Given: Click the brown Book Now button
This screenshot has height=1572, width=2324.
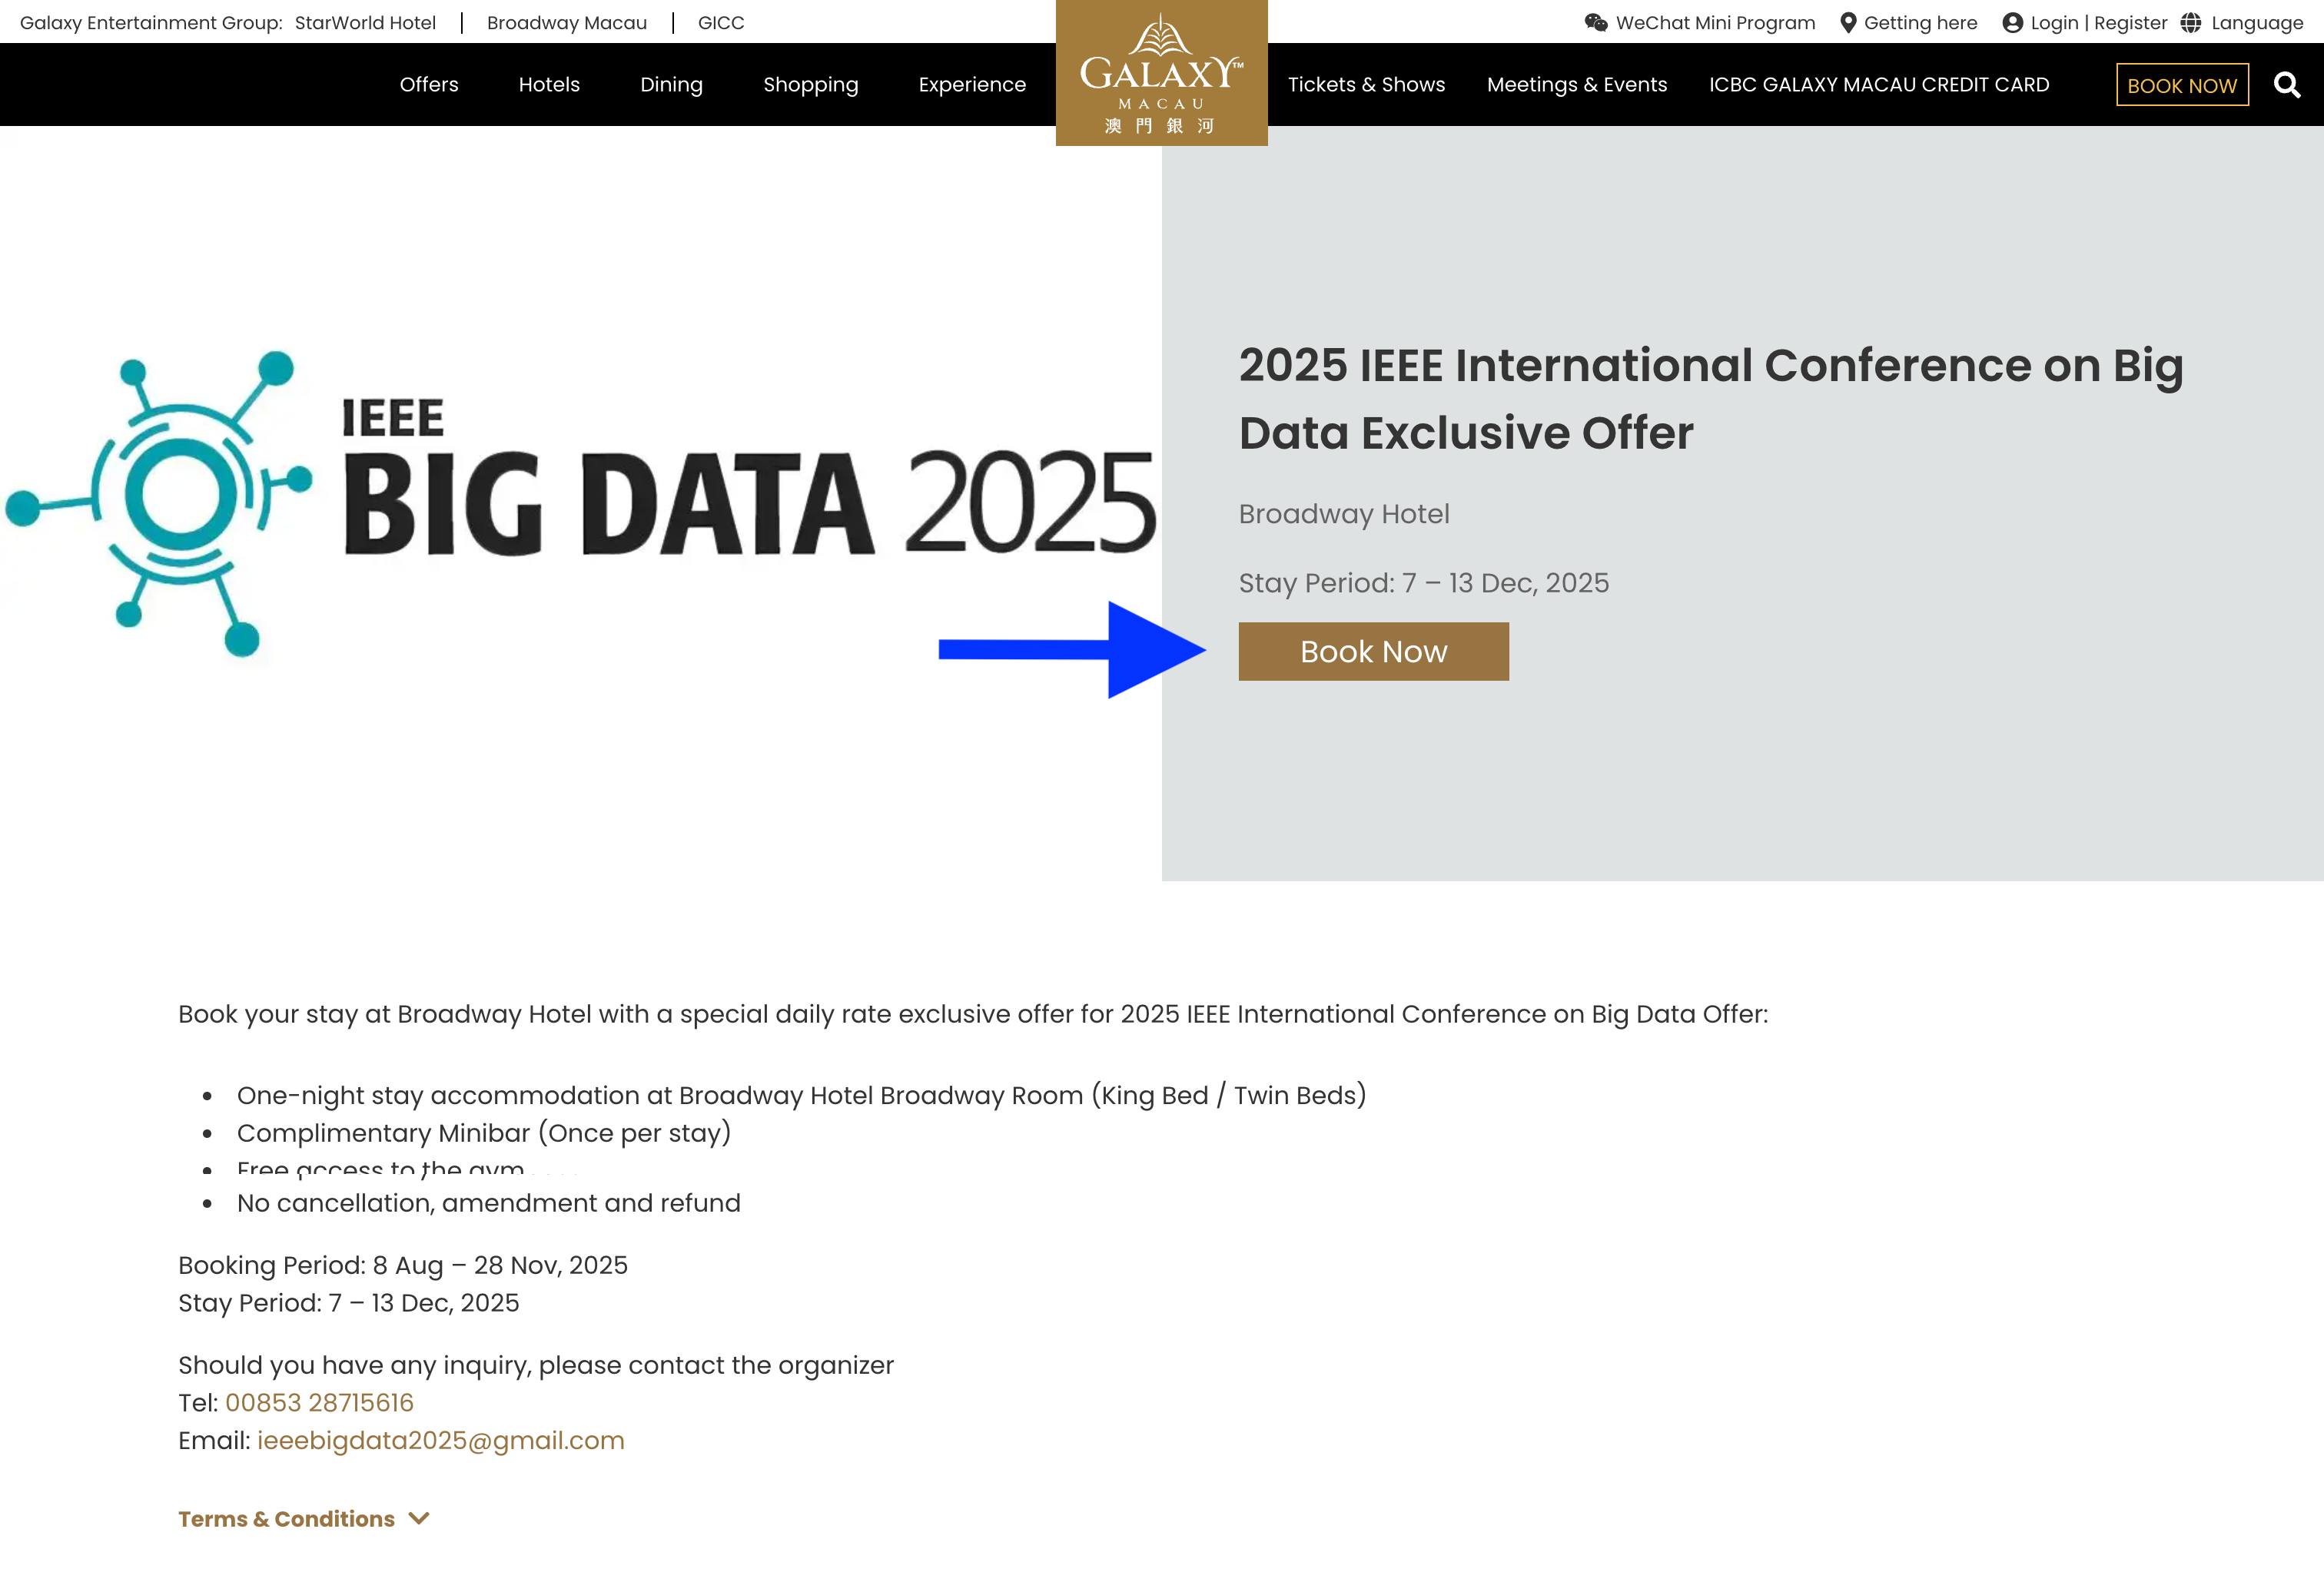Looking at the screenshot, I should click(x=1373, y=651).
